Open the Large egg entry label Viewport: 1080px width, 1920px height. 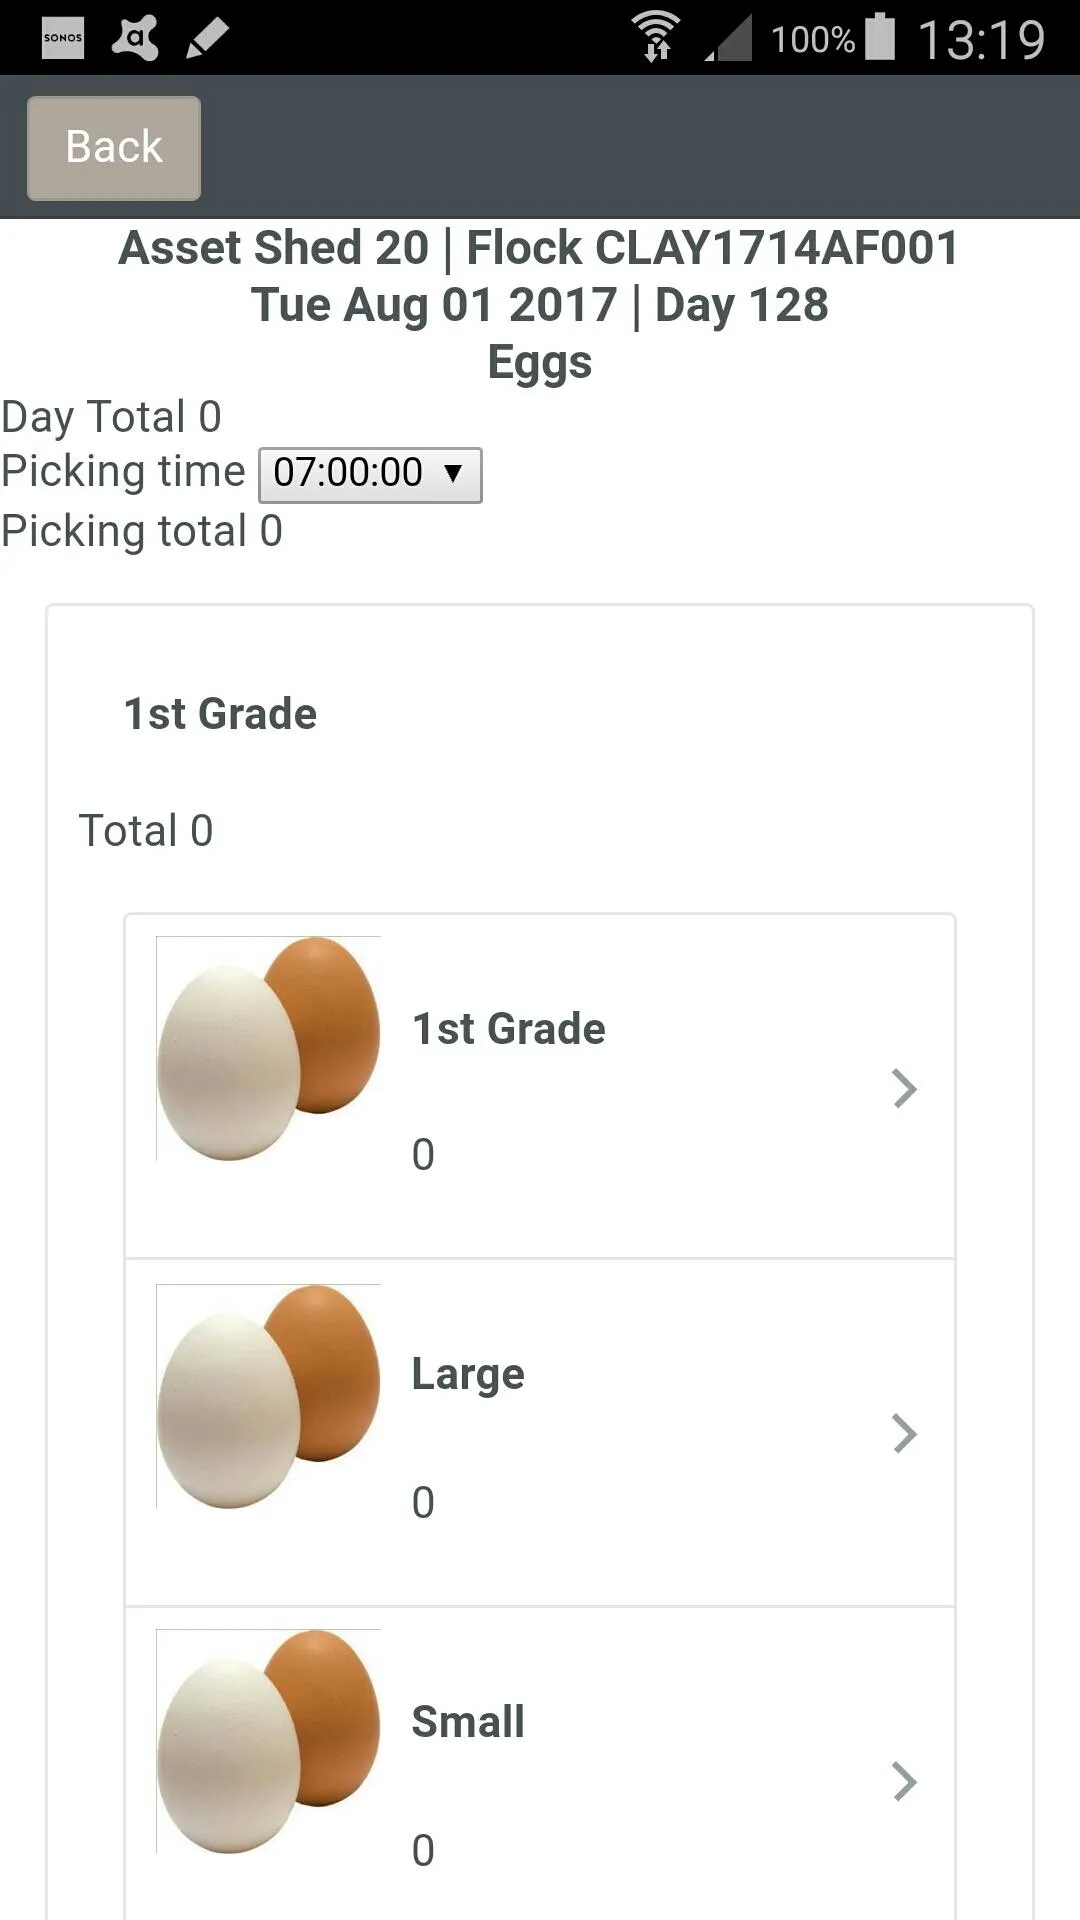coord(468,1375)
